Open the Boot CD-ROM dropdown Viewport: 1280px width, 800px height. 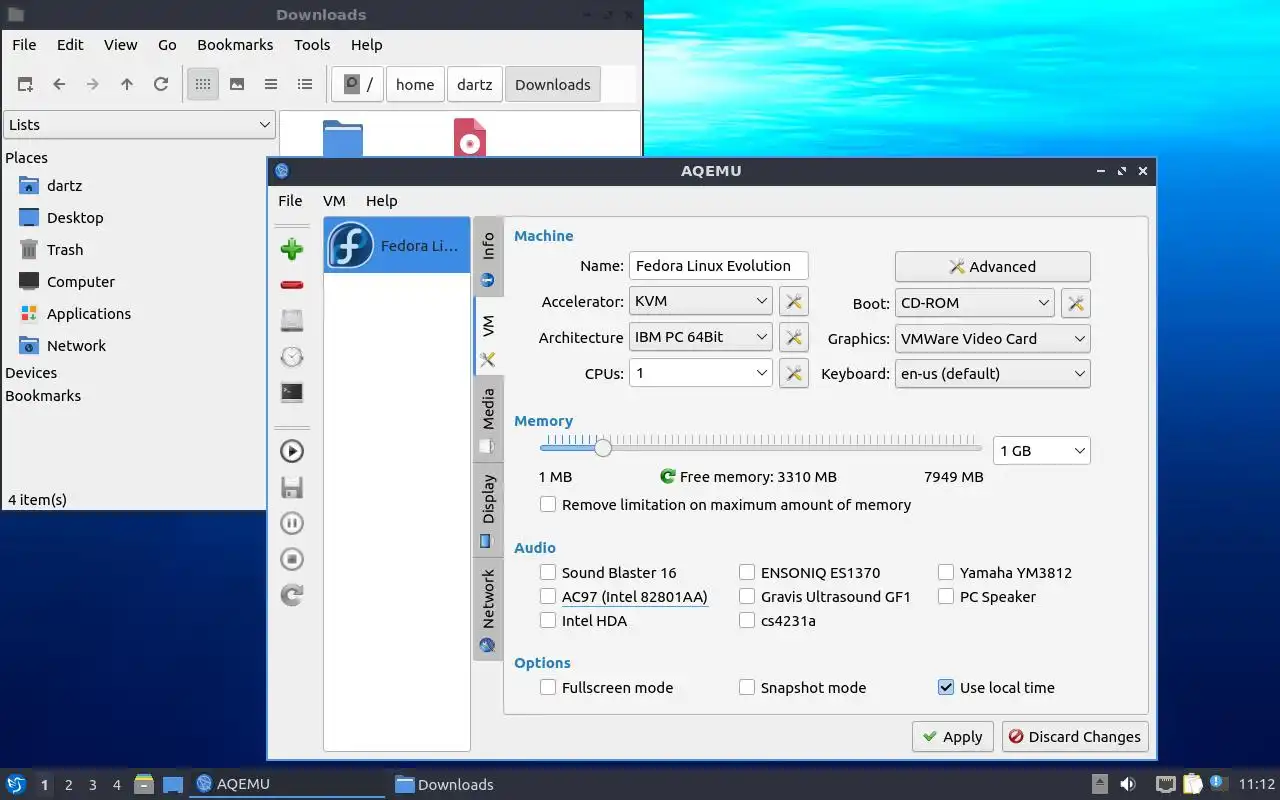975,303
